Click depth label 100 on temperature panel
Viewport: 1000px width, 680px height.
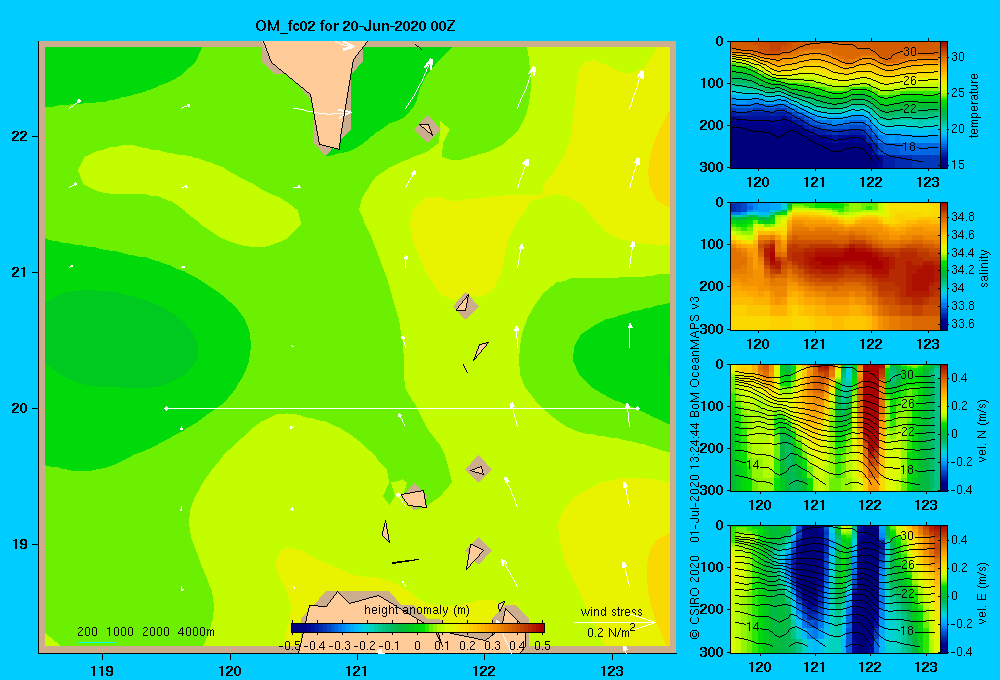click(712, 83)
